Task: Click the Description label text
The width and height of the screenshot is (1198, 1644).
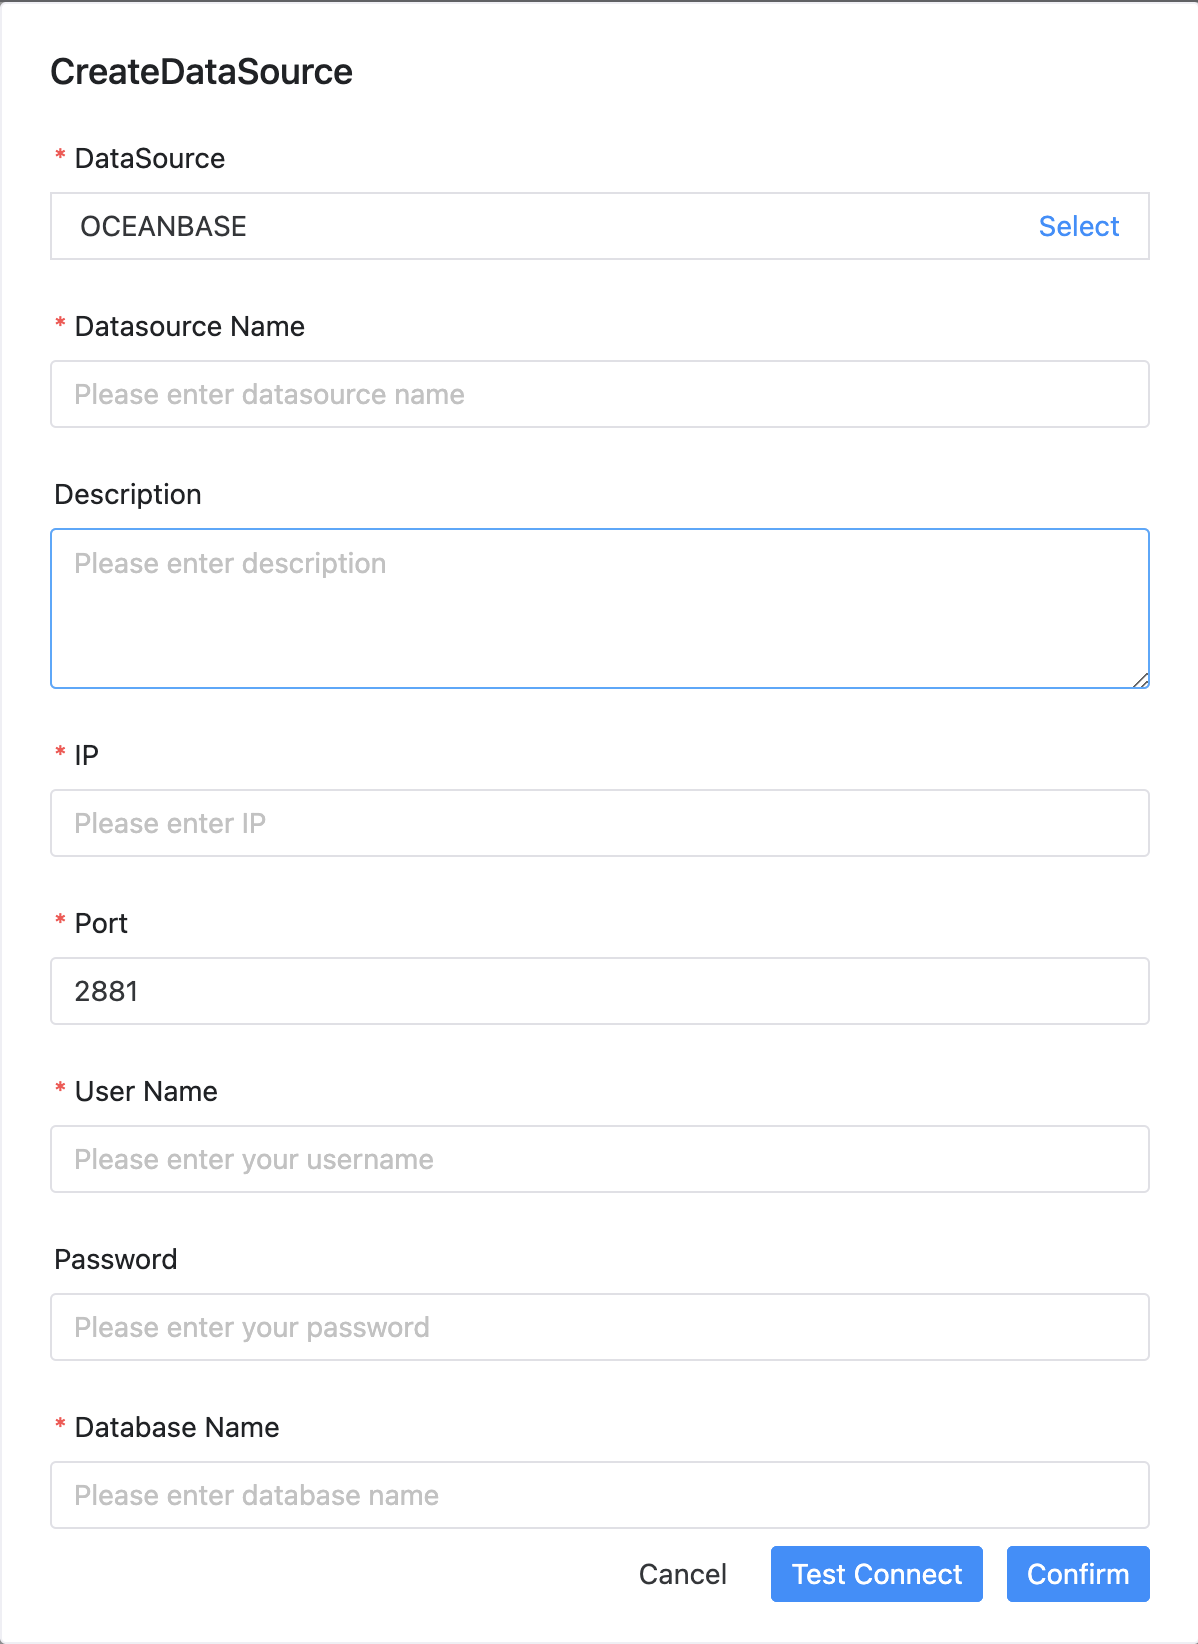Action: pyautogui.click(x=128, y=495)
